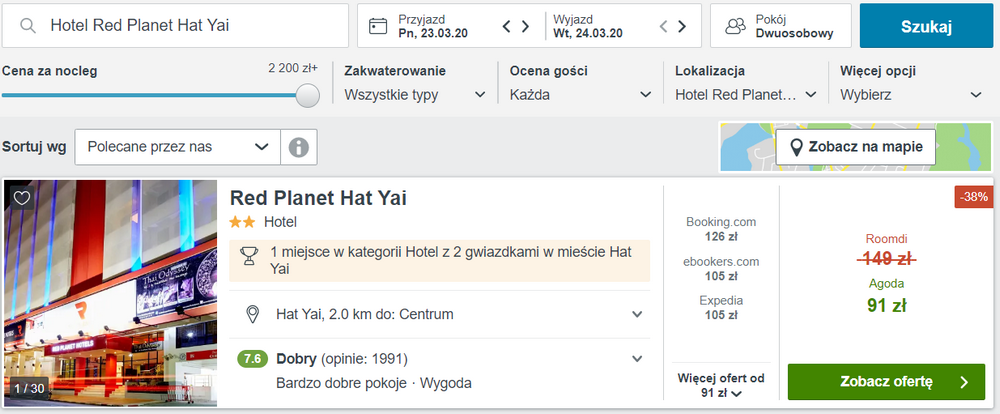Click the heart favorite icon on hotel photo
1000x414 pixels.
22,198
